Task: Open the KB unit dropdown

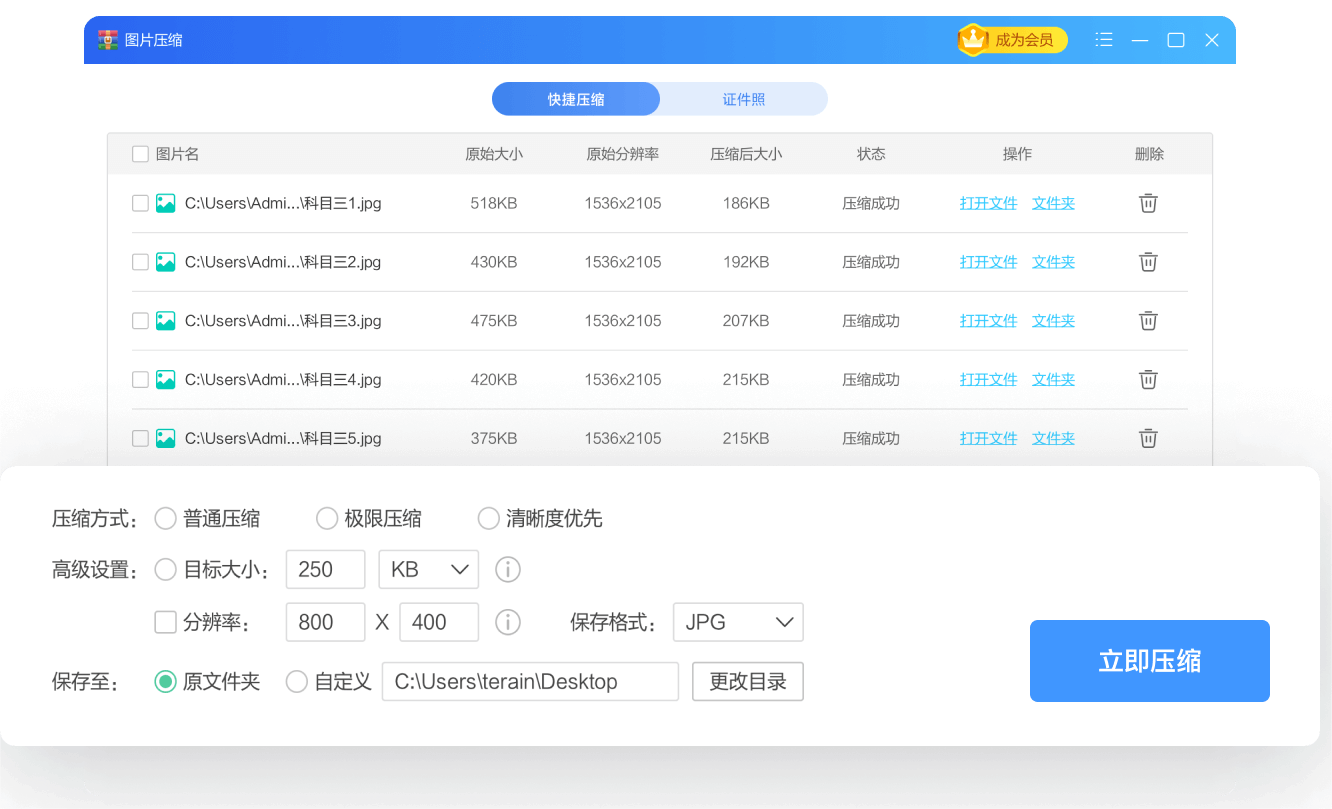Action: pos(429,570)
